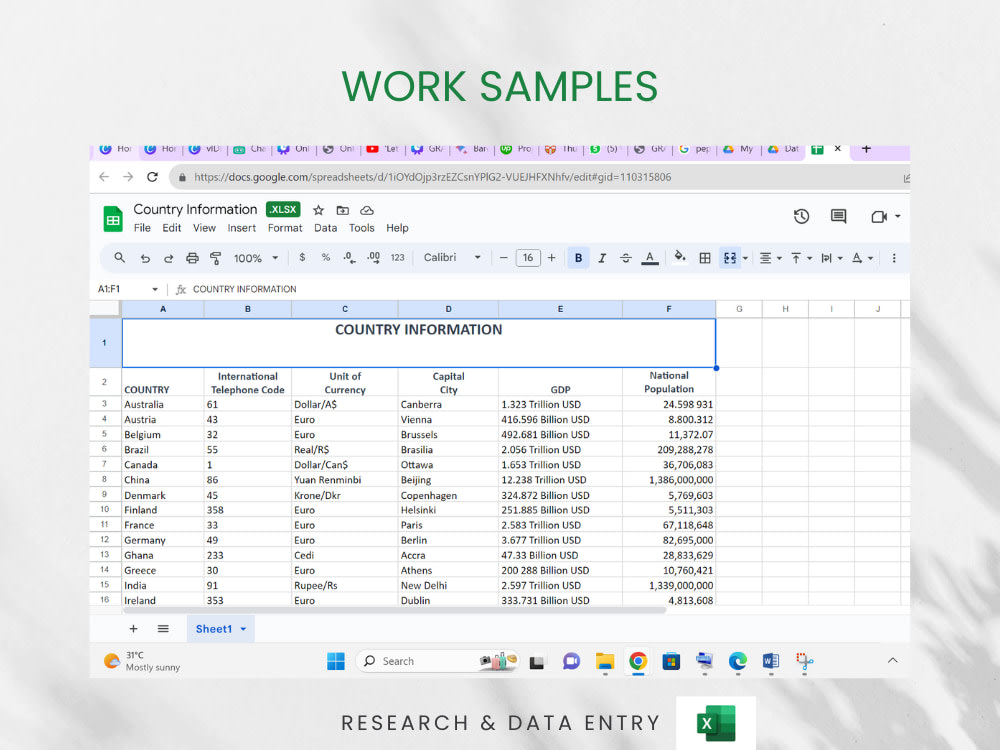Open Word from the taskbar

point(770,661)
